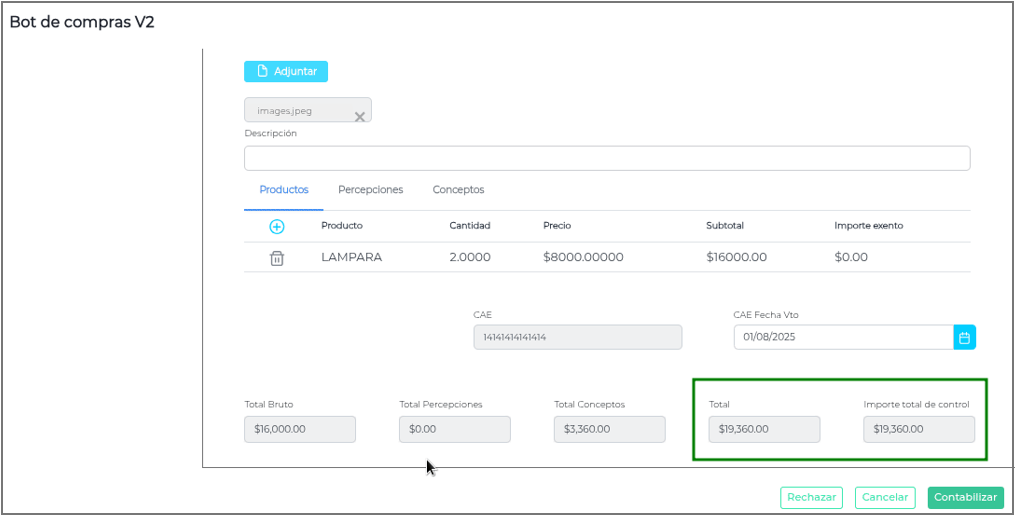Click the Importe exento $0.00 cell
This screenshot has width=1015, height=516.
(851, 257)
